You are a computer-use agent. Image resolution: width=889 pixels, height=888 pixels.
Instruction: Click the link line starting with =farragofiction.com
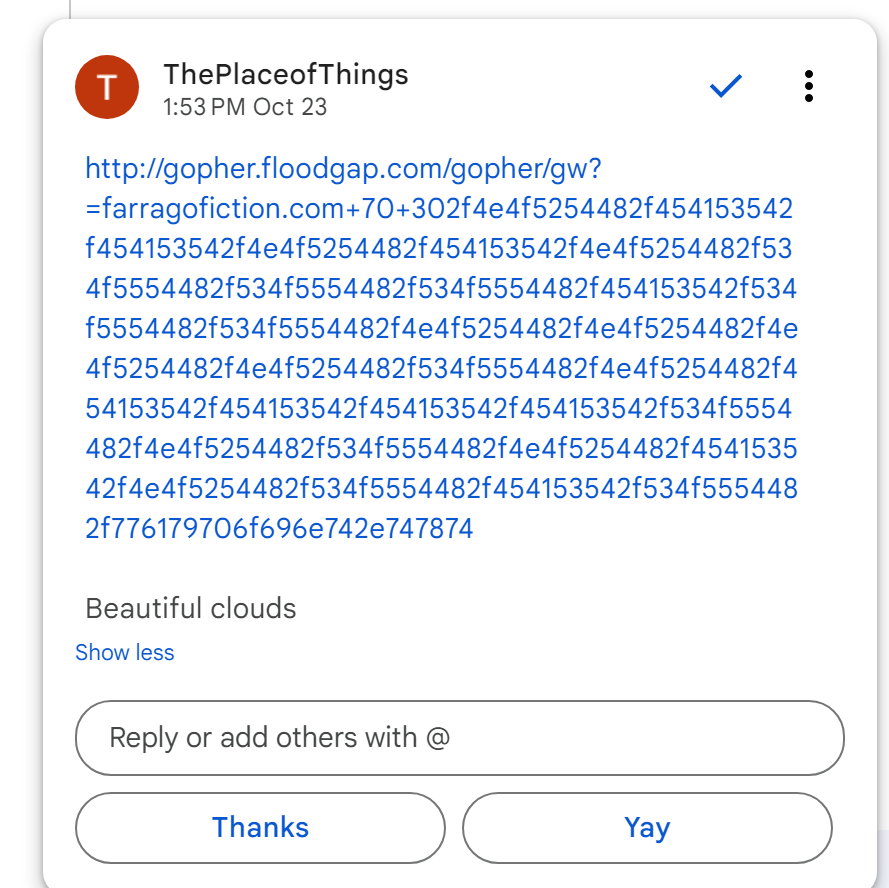[439, 209]
